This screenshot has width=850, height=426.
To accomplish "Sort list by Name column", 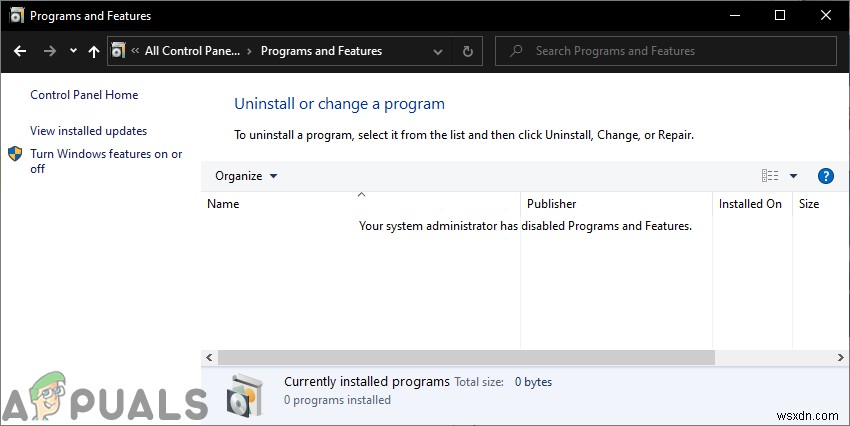I will [223, 204].
